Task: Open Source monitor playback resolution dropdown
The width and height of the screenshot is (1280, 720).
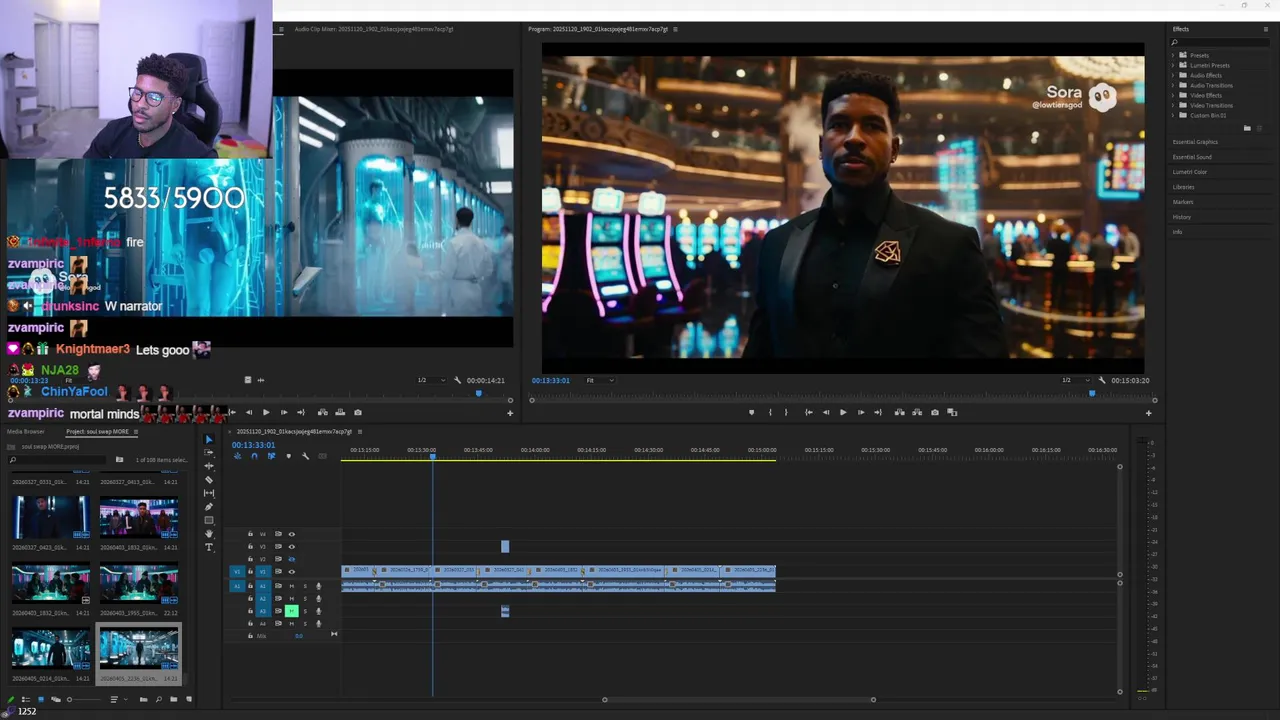Action: pos(432,380)
